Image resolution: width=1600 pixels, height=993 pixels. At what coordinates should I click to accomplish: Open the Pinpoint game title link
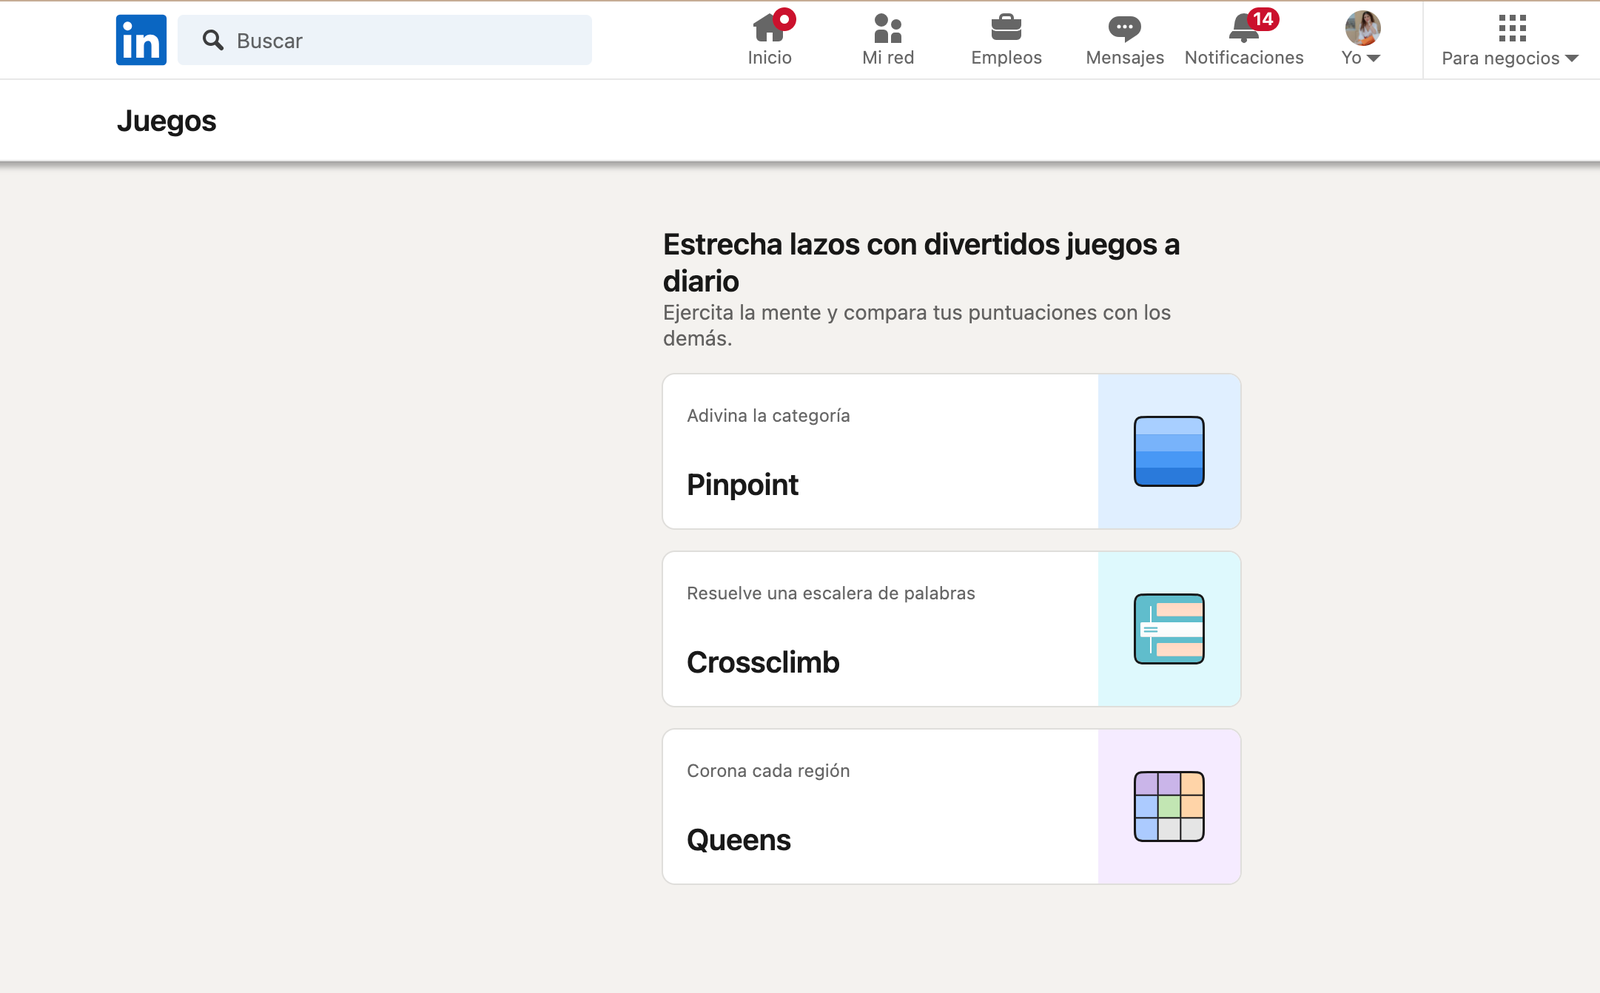(742, 485)
